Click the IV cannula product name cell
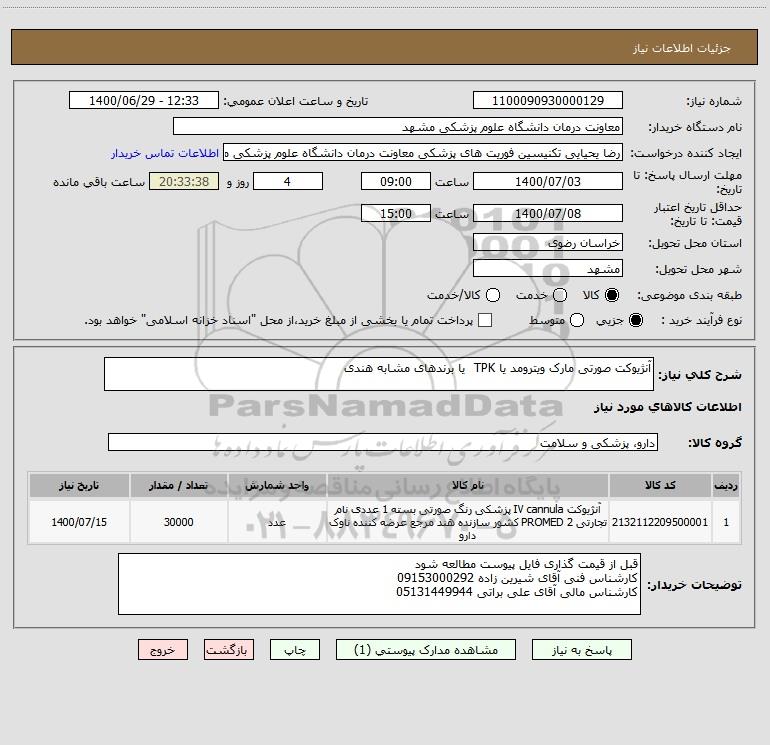Screen dimensions: 770x745 [x=468, y=522]
